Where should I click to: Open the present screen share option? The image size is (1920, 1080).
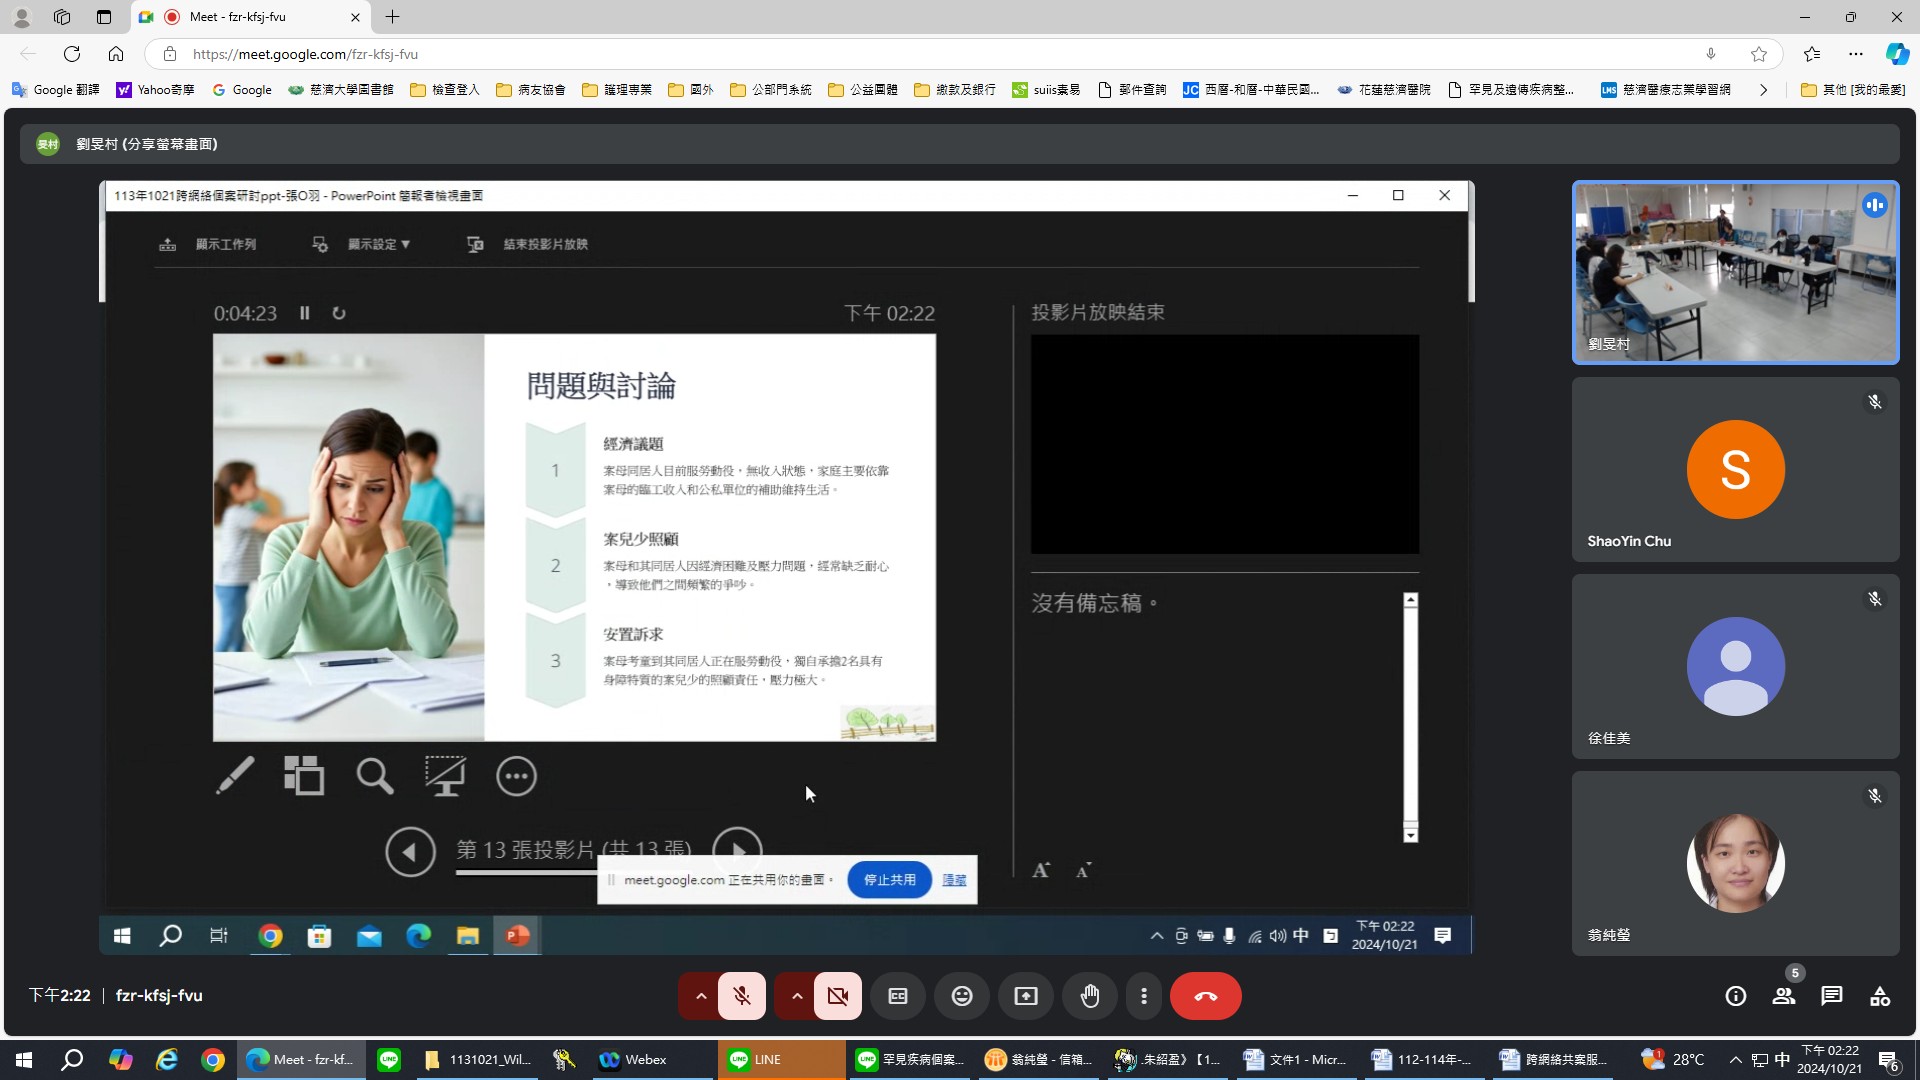[1026, 996]
